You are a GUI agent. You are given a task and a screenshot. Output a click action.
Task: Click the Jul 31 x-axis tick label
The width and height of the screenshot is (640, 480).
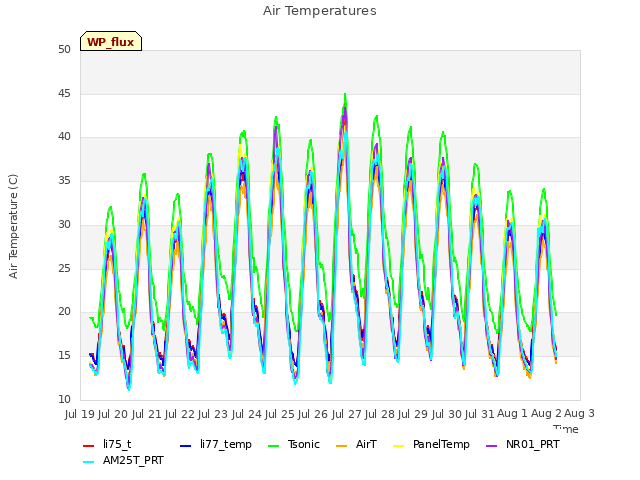(x=480, y=414)
